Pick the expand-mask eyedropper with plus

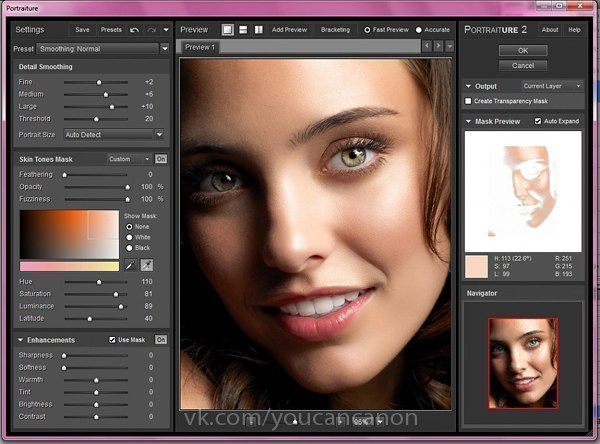(147, 264)
